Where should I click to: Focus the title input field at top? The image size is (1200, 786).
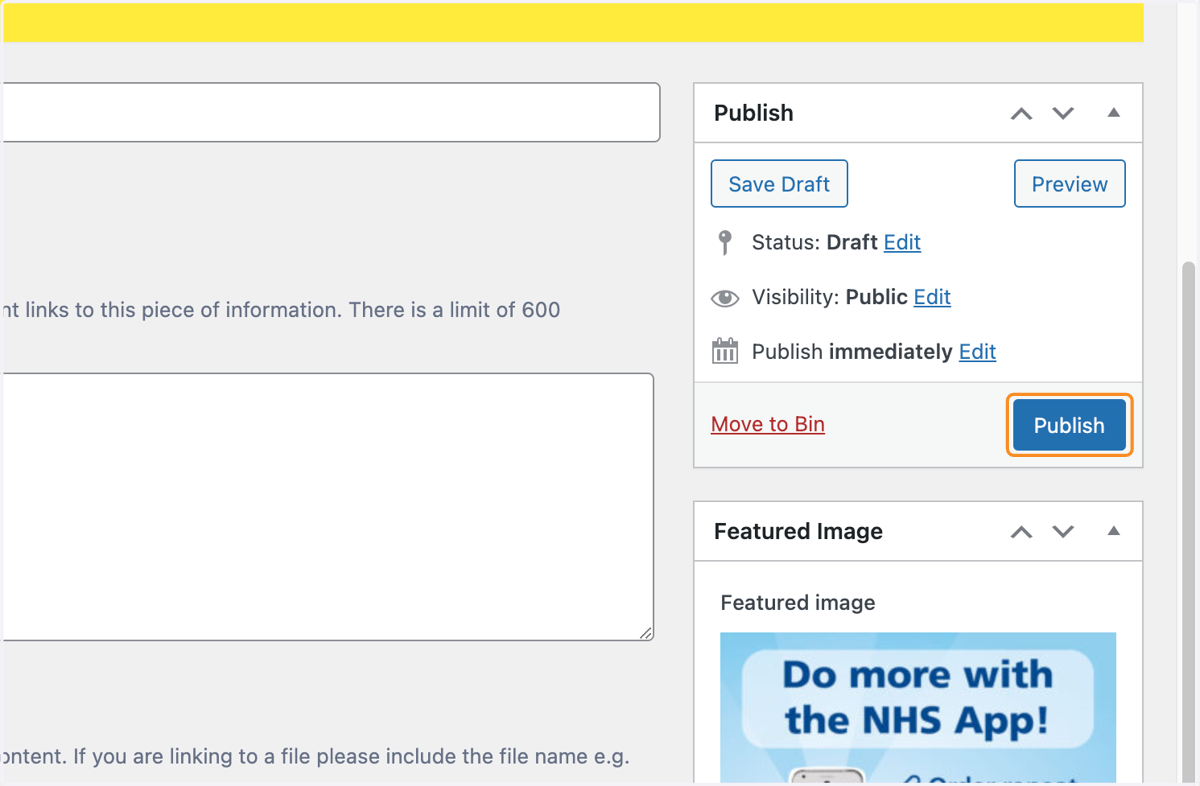(330, 112)
